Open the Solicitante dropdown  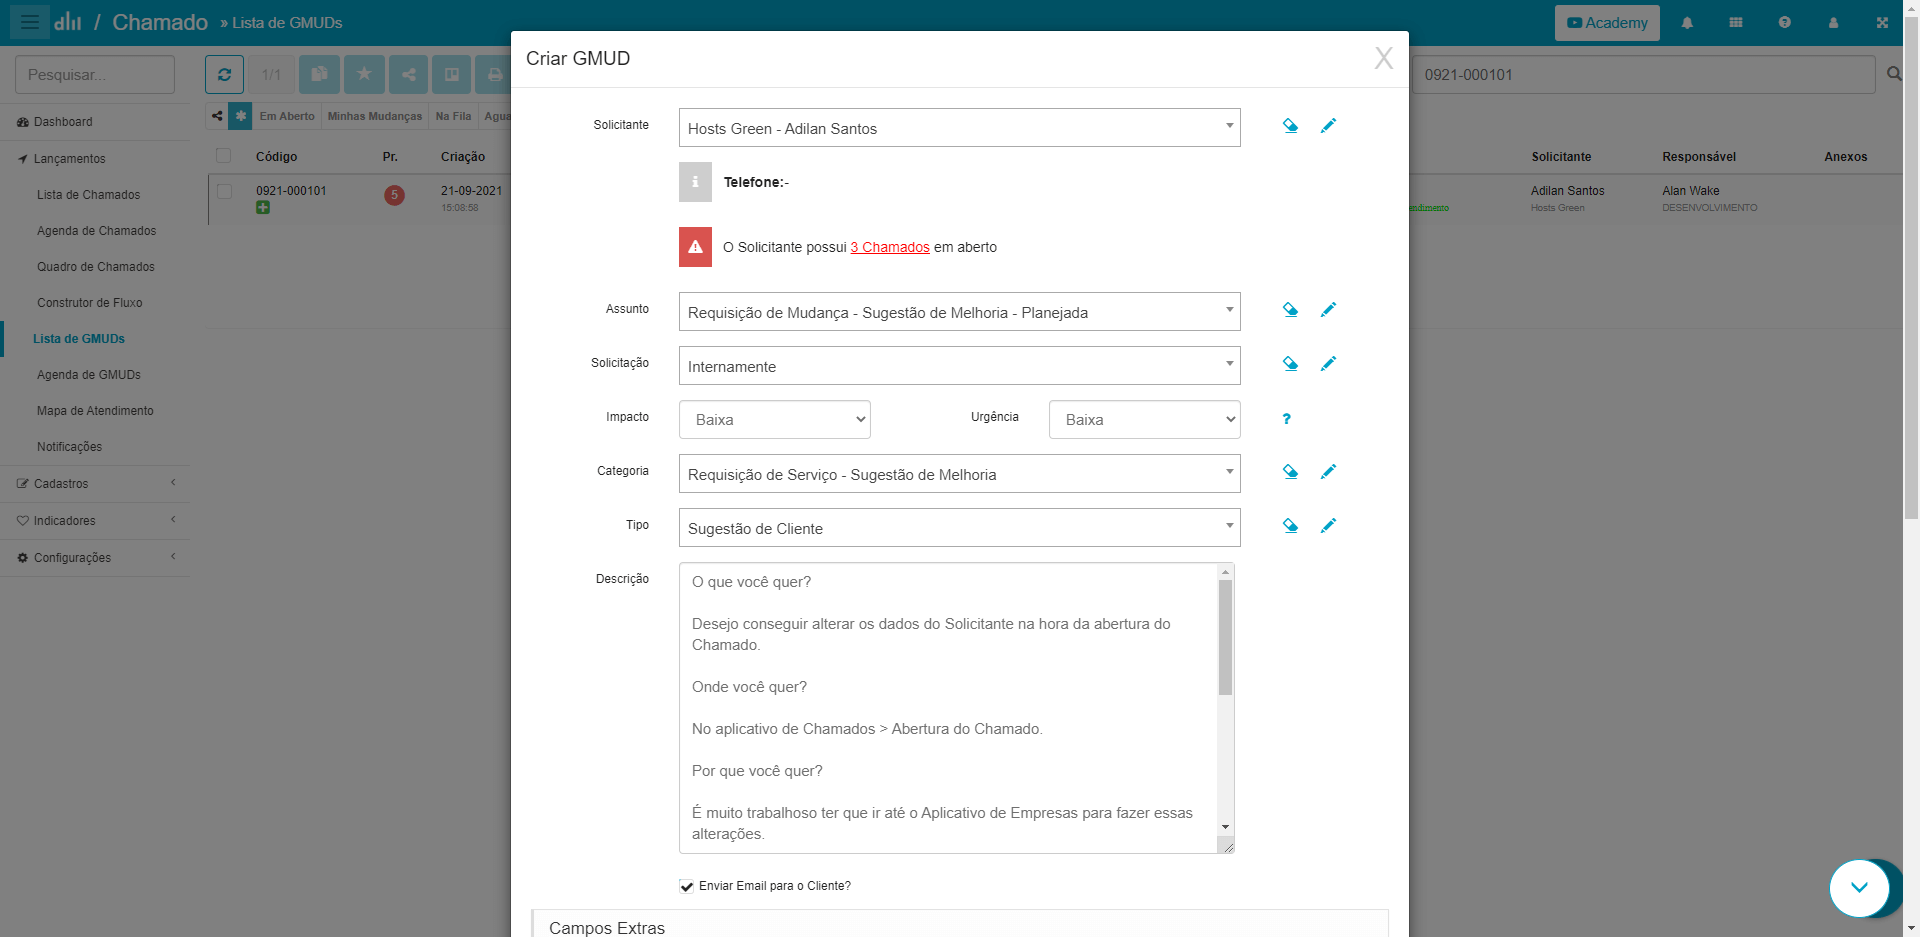point(959,128)
